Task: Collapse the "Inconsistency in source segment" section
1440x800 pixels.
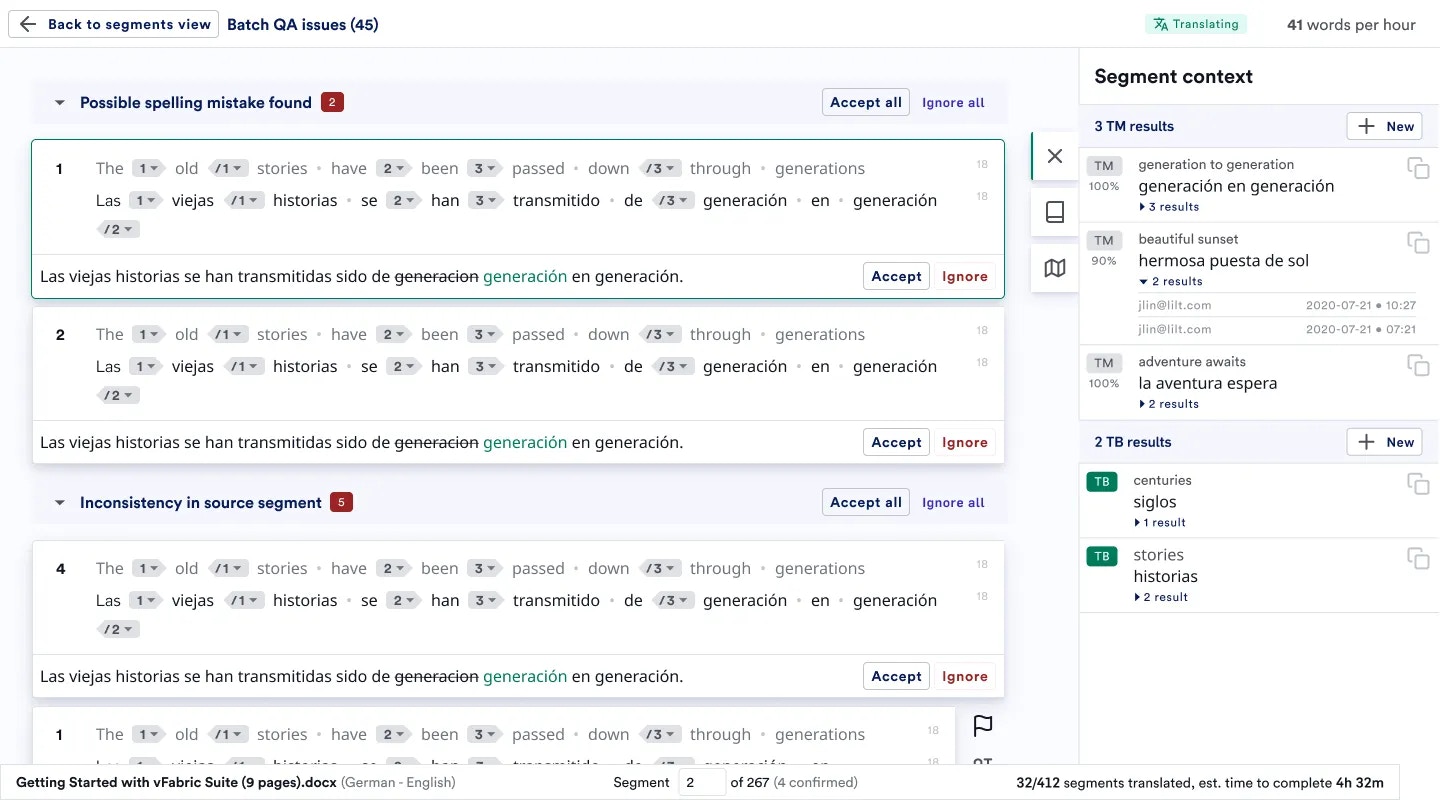Action: tap(59, 502)
